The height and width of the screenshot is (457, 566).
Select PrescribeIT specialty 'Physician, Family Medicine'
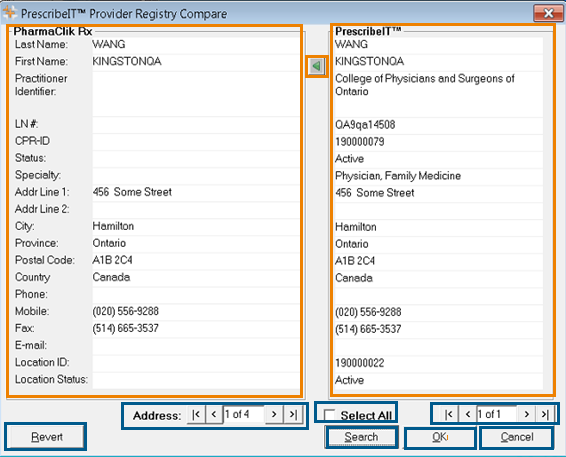pyautogui.click(x=439, y=176)
